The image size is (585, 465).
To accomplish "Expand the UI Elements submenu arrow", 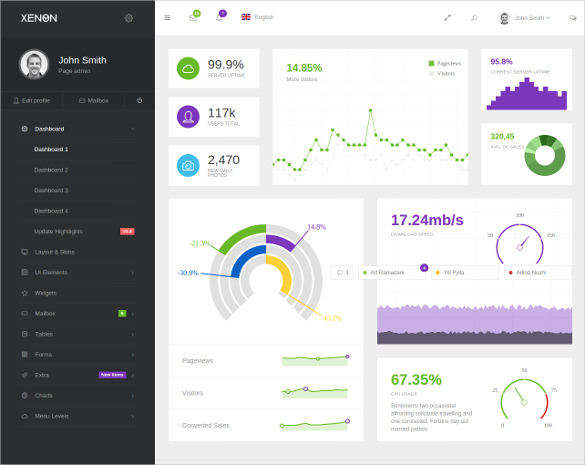I will click(132, 273).
